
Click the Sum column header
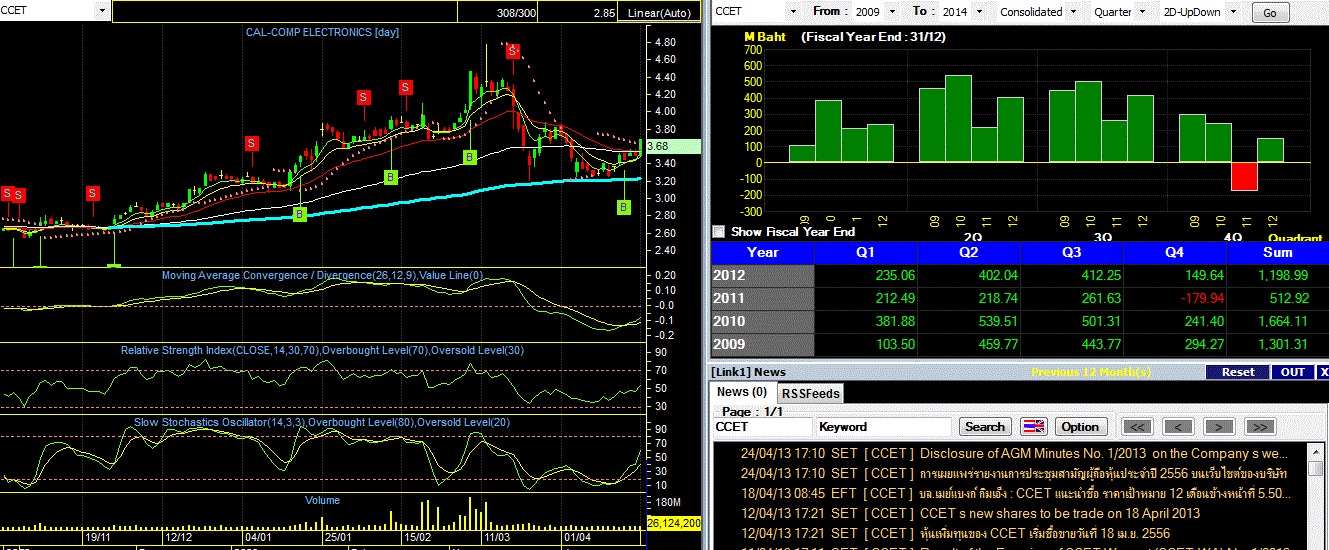[x=1277, y=253]
